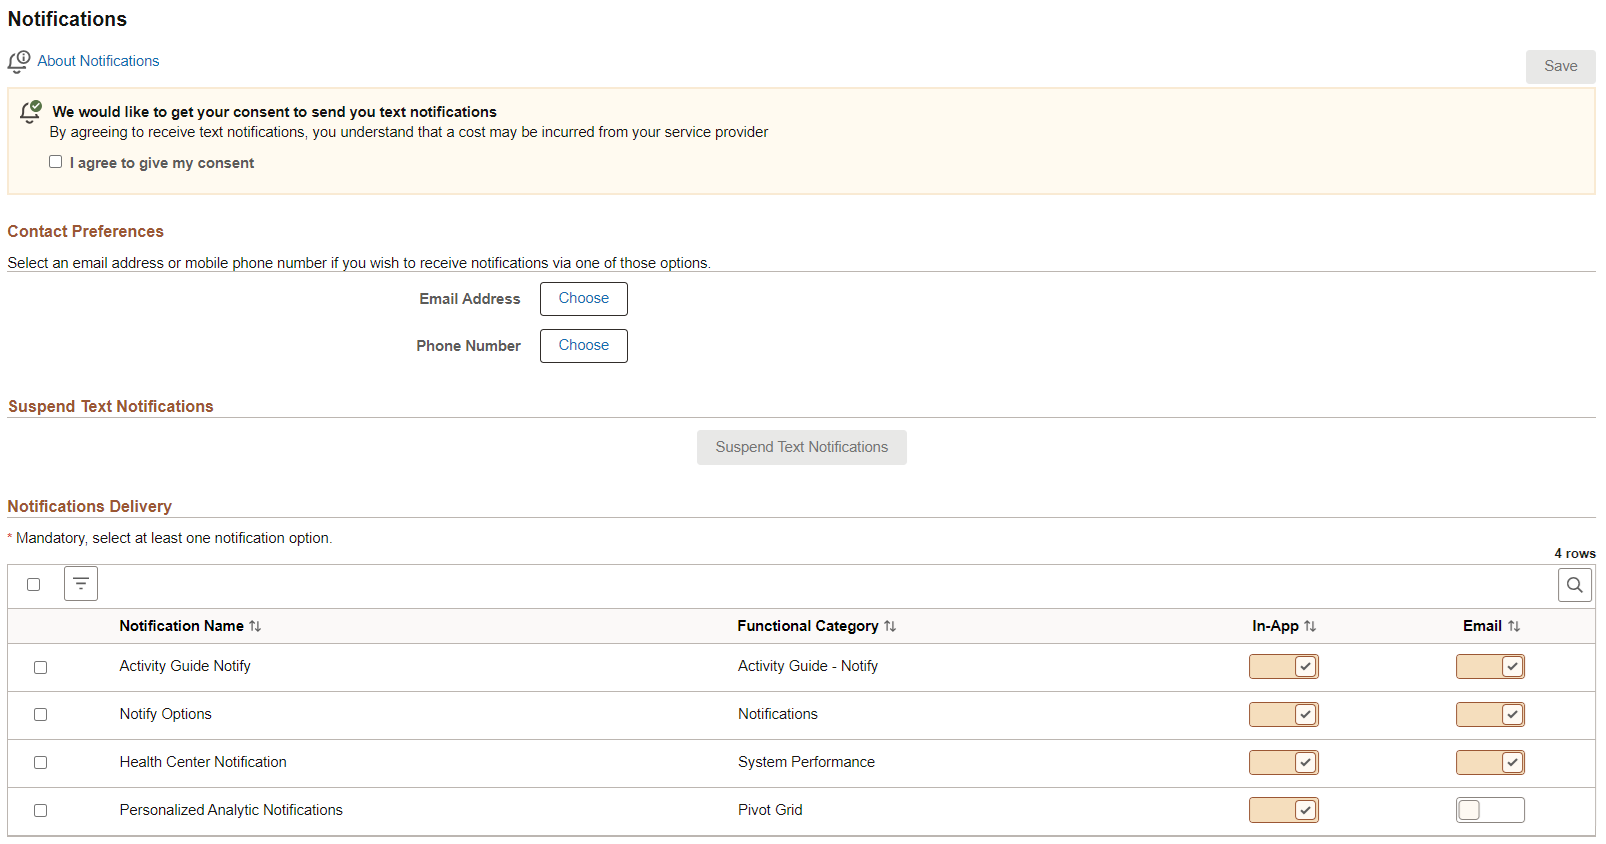The image size is (1606, 844).
Task: Select the Personalized Analytic Notifications row checkbox
Action: (x=41, y=811)
